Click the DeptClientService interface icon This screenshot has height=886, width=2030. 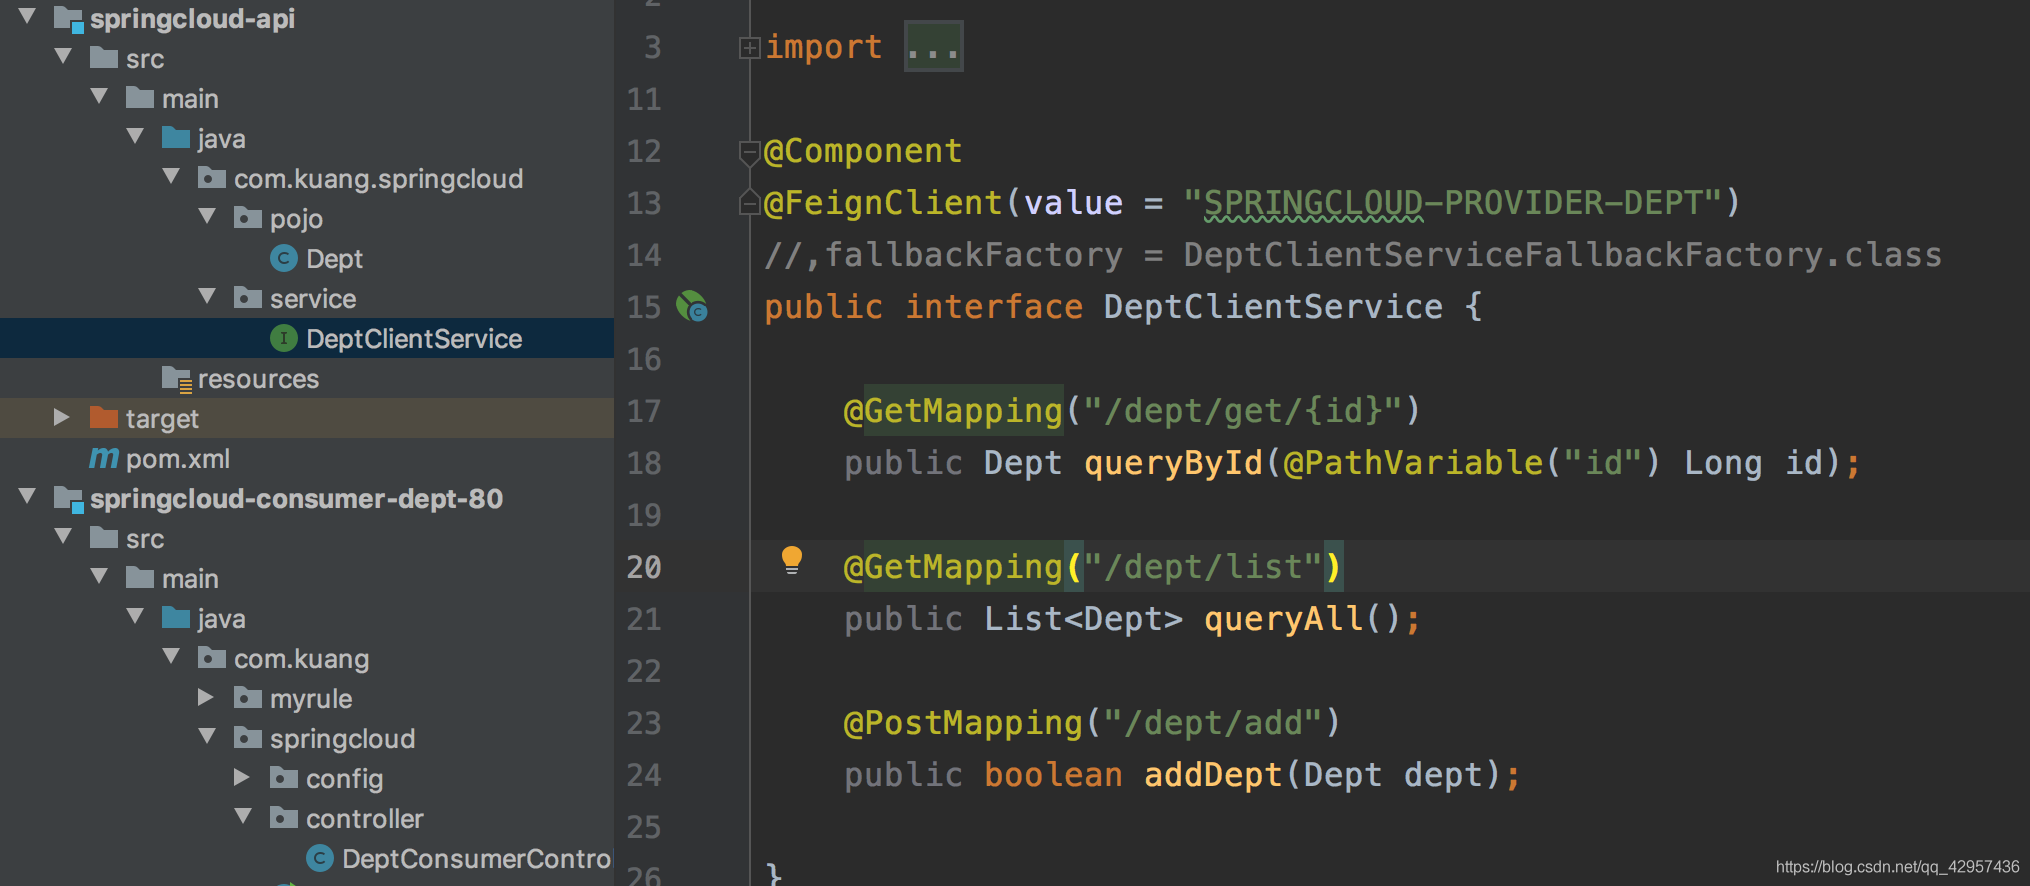[284, 338]
